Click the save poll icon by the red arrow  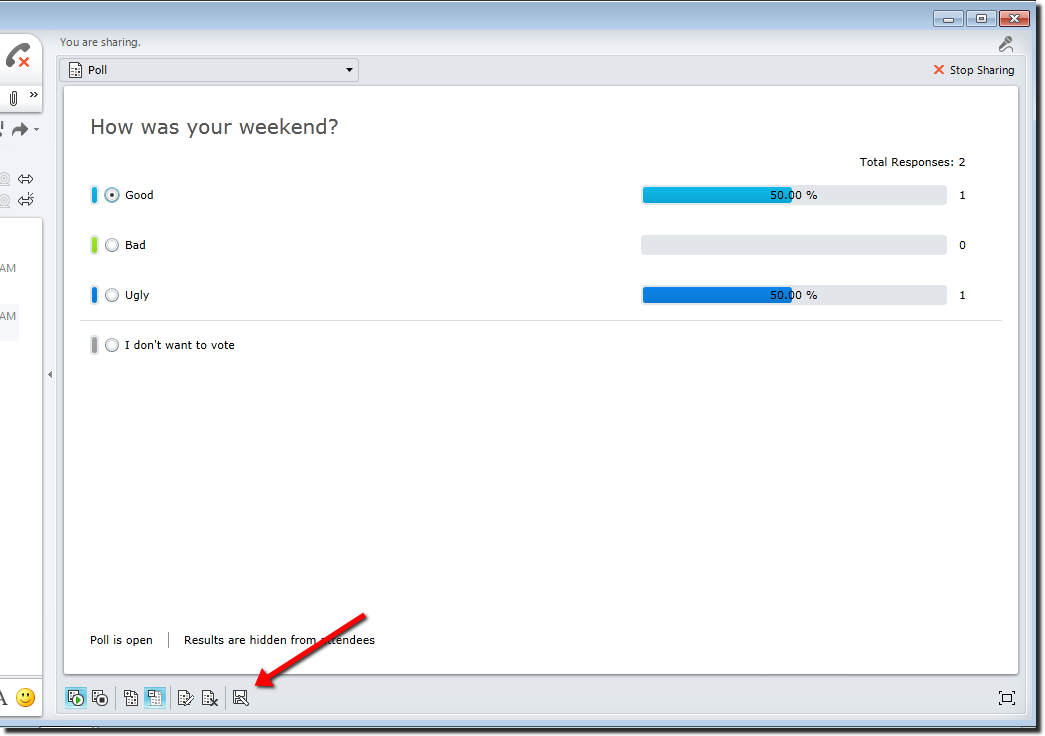pyautogui.click(x=240, y=698)
